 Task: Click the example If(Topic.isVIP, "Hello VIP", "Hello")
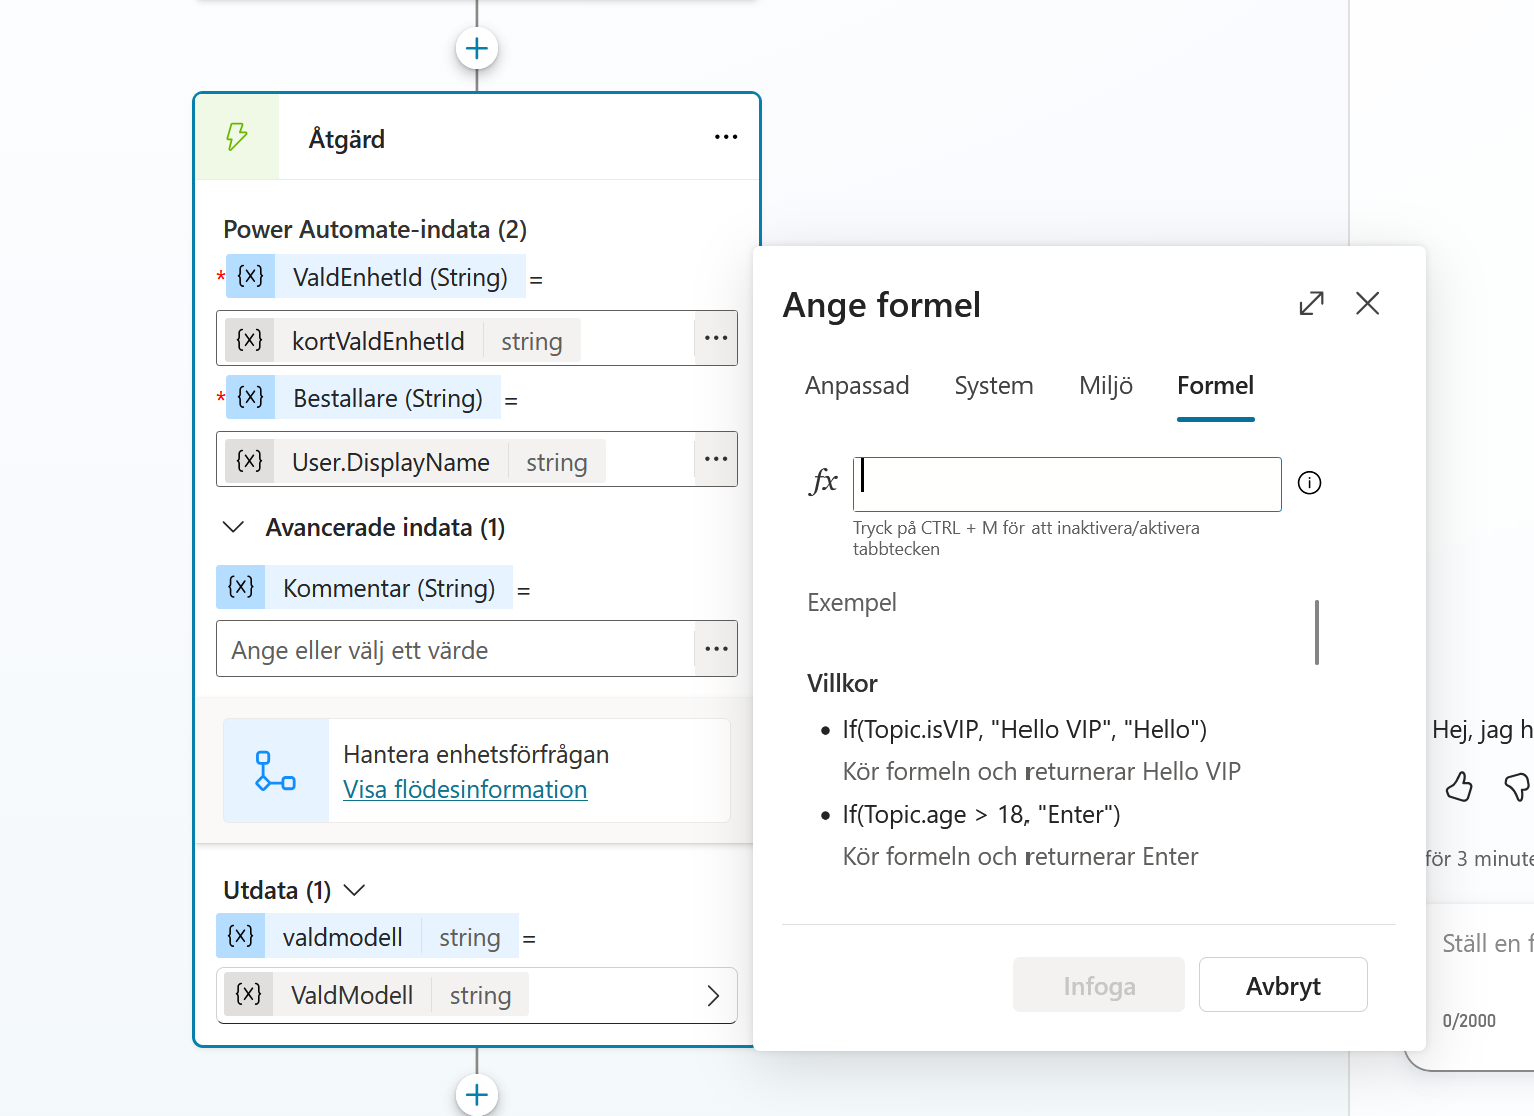pos(1025,730)
